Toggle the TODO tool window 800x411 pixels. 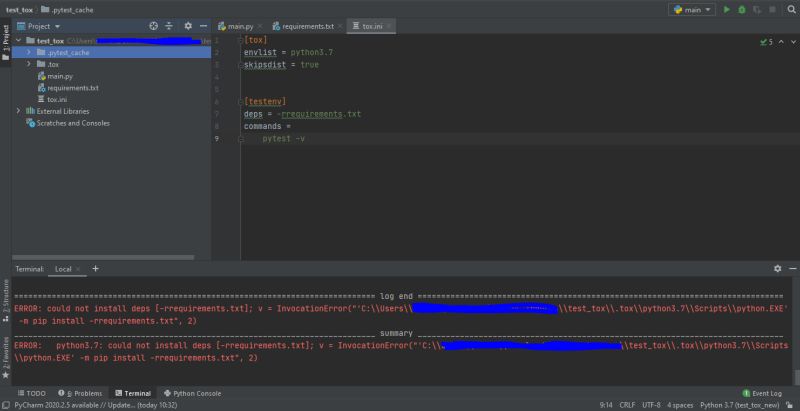click(x=32, y=393)
